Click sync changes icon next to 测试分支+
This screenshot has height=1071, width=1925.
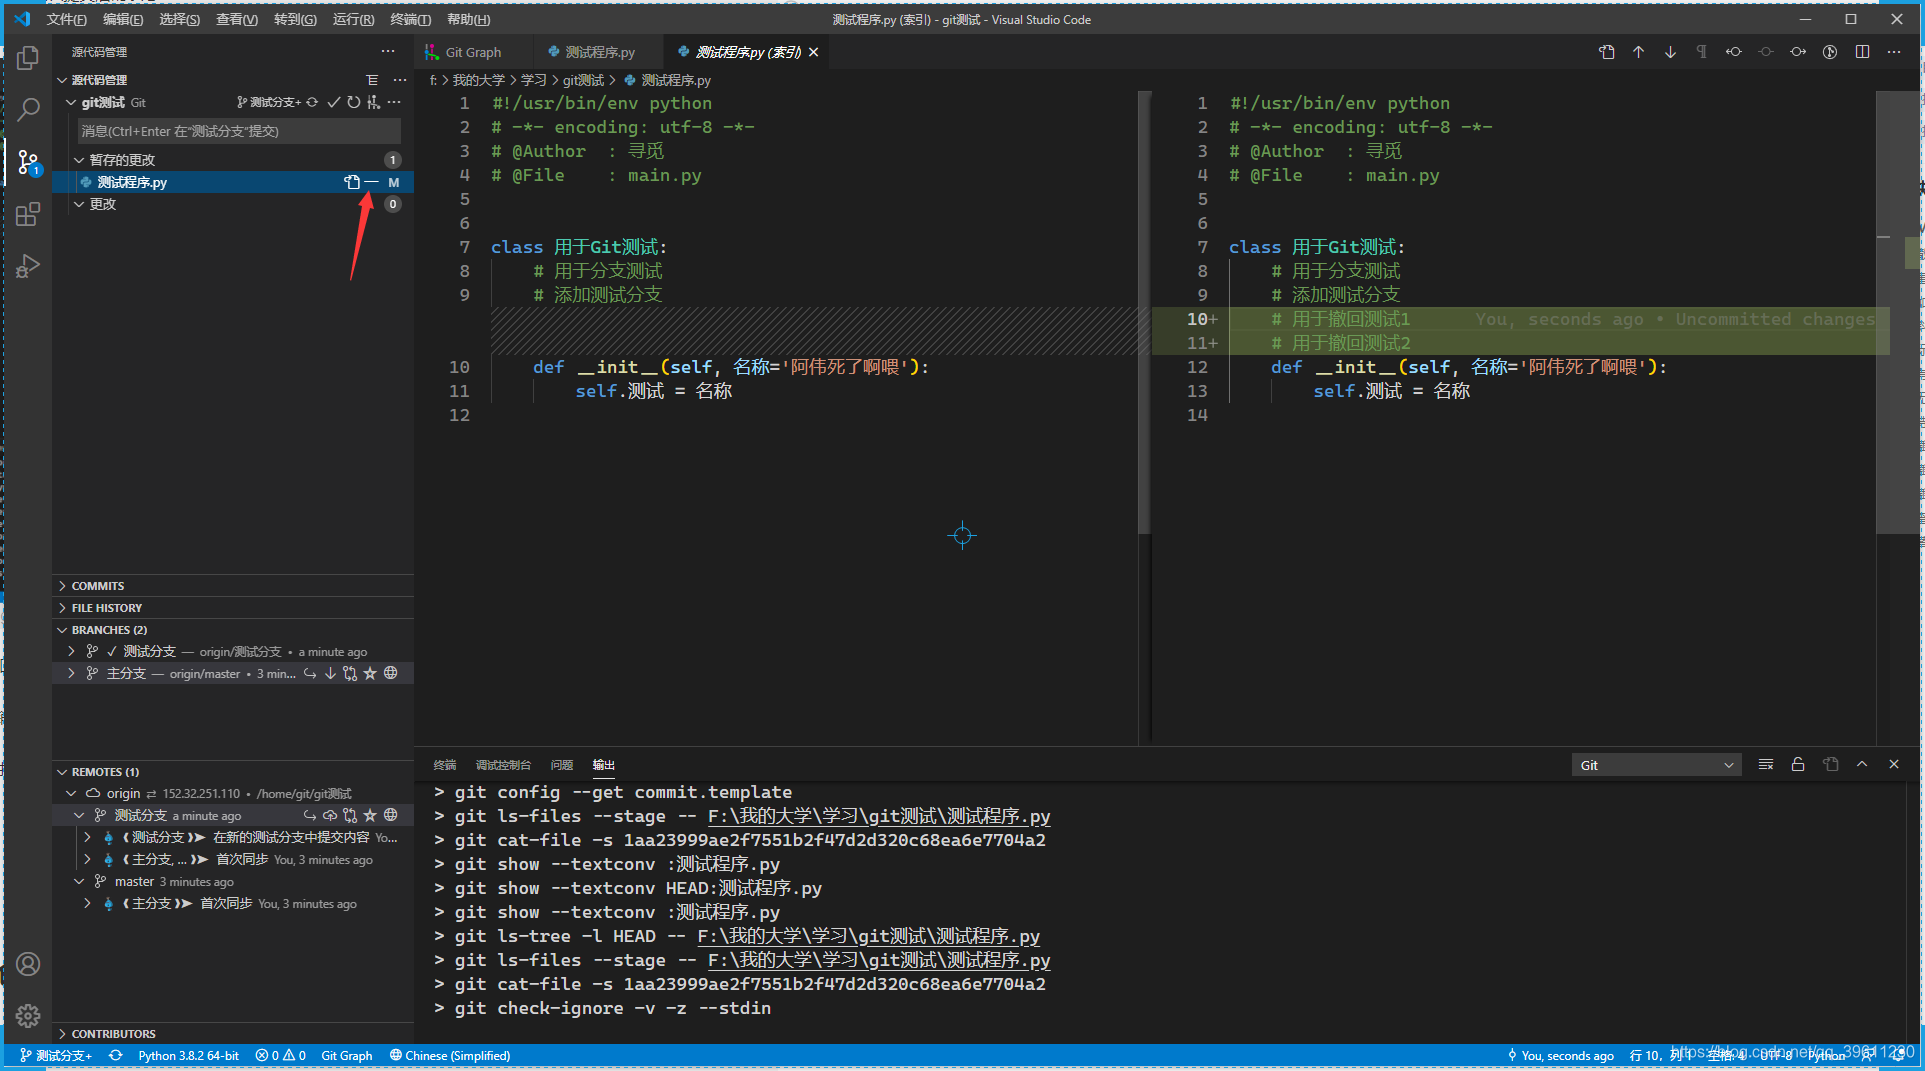[x=312, y=102]
